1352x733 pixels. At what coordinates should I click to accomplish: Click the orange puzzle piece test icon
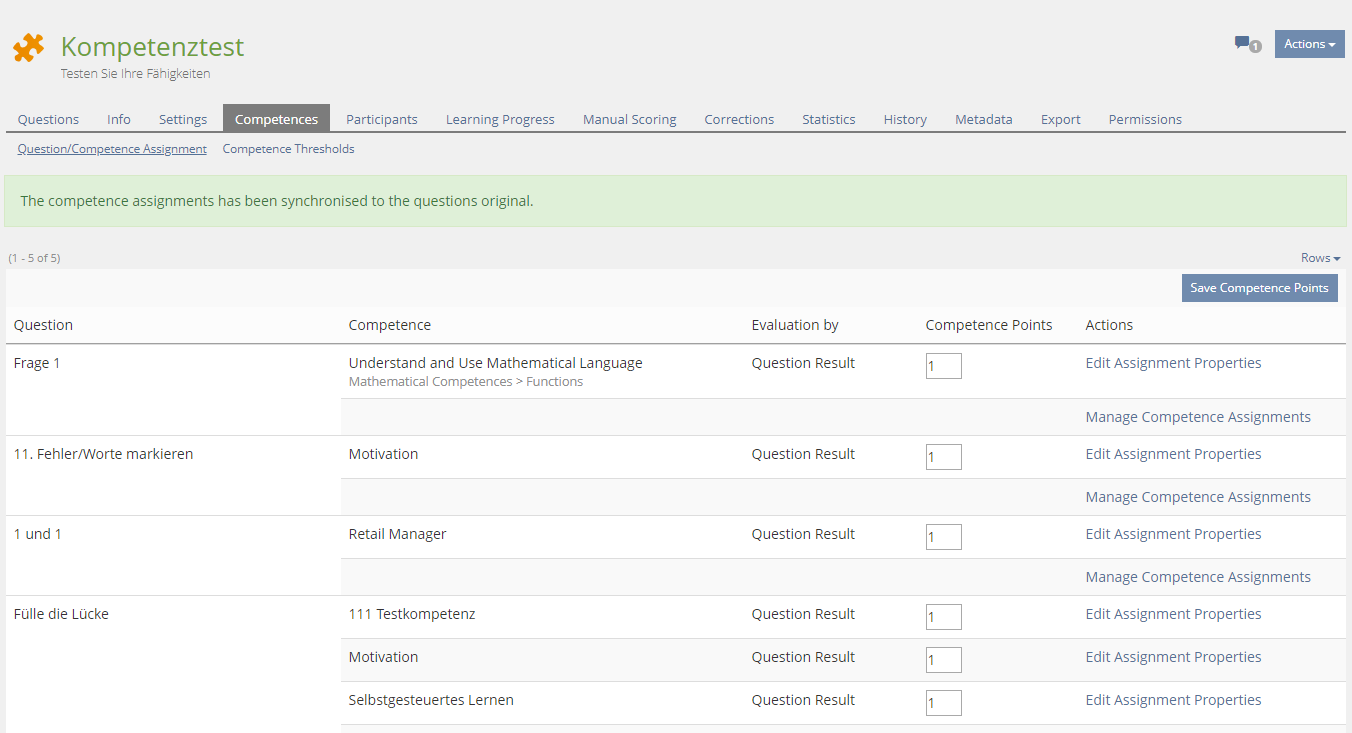28,48
